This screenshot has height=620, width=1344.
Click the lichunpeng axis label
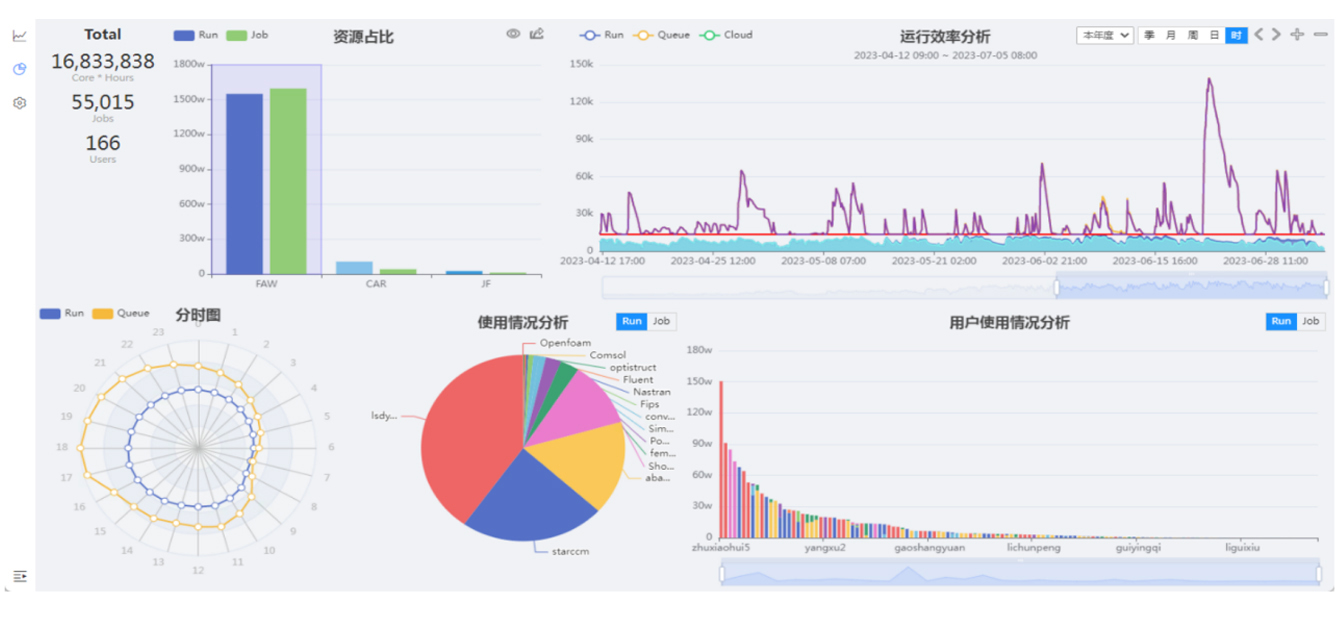click(1034, 548)
